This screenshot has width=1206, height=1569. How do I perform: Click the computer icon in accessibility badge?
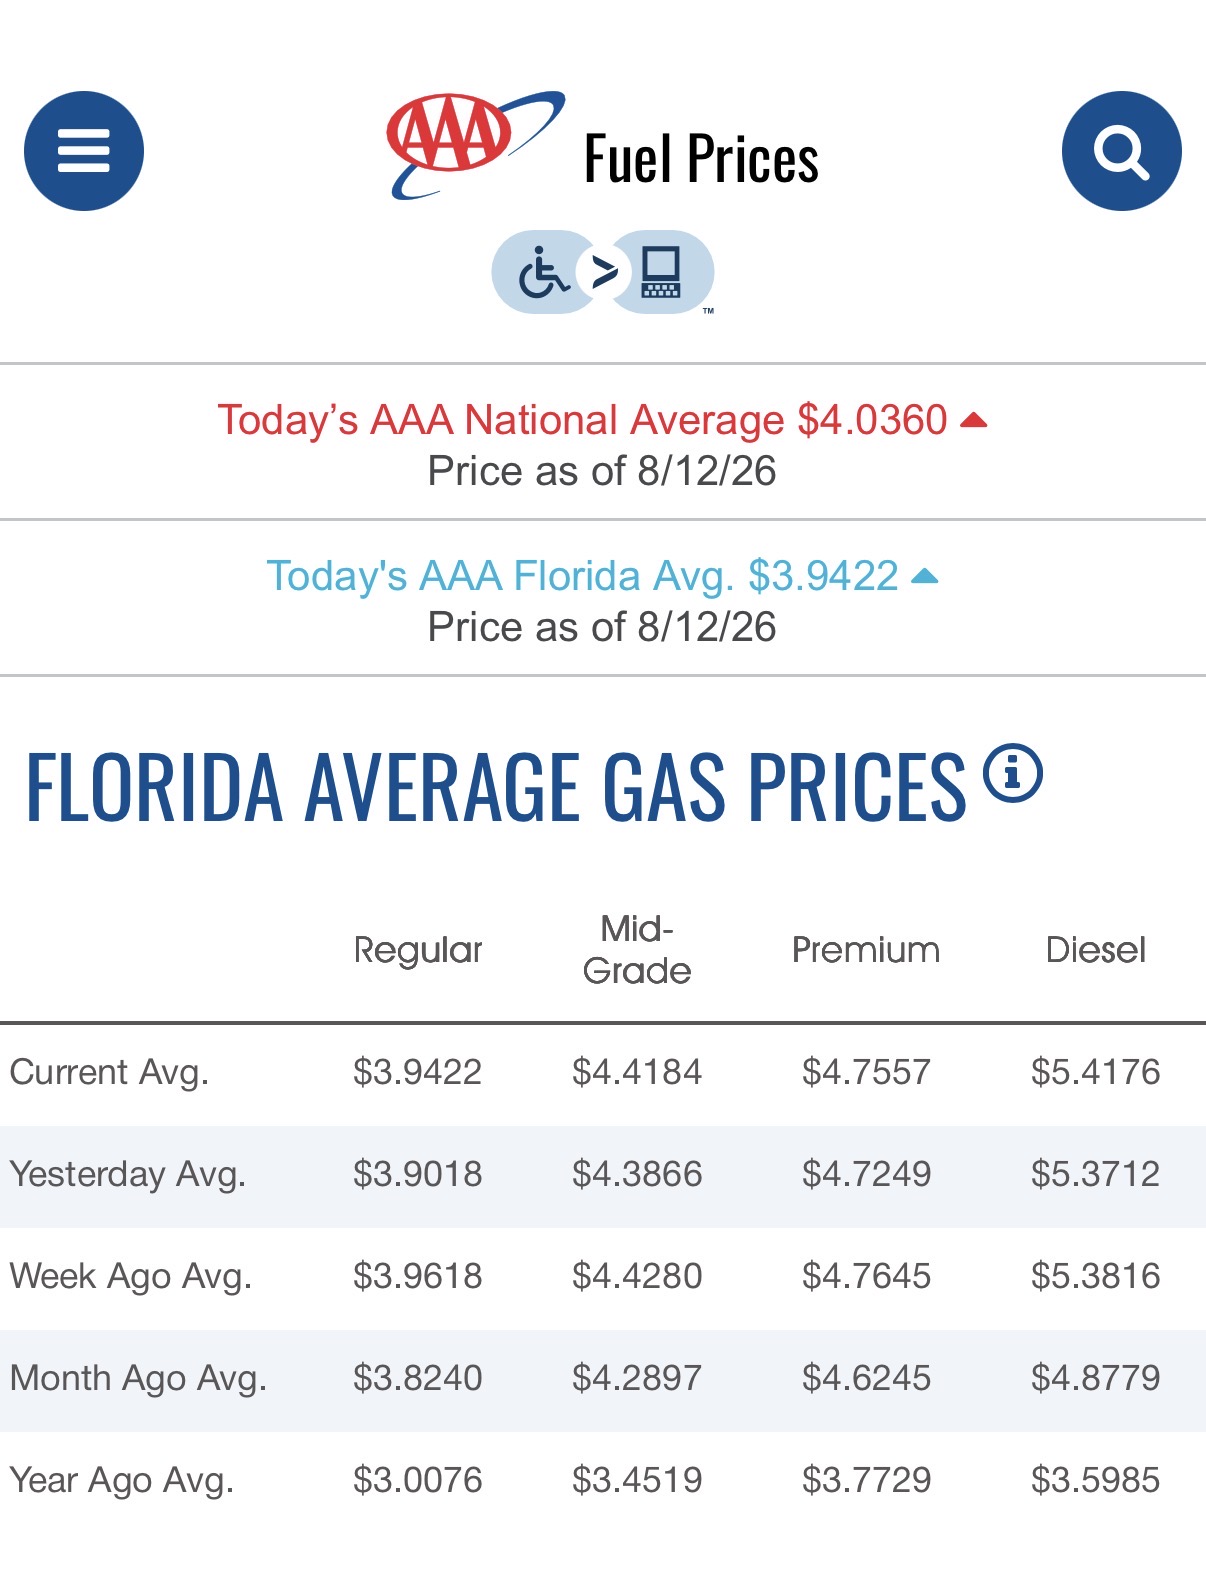661,272
